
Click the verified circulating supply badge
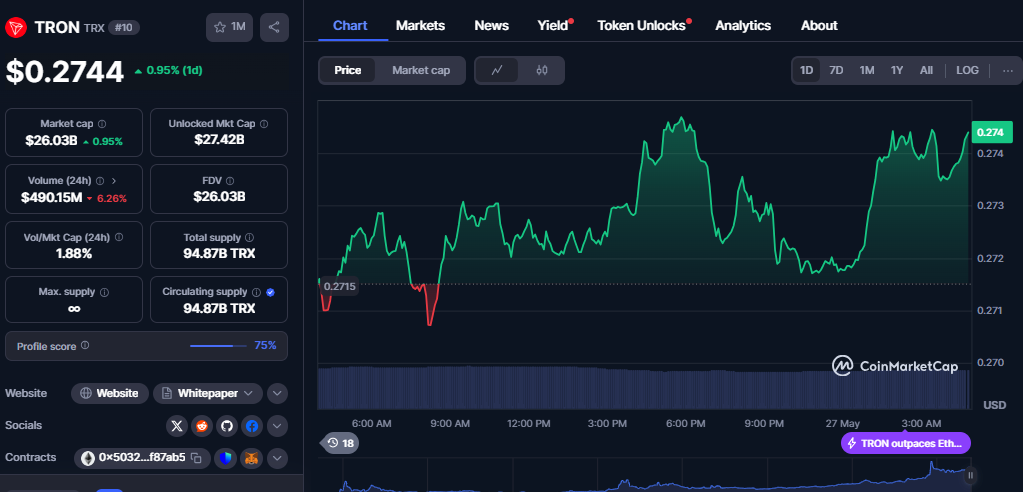pos(271,292)
